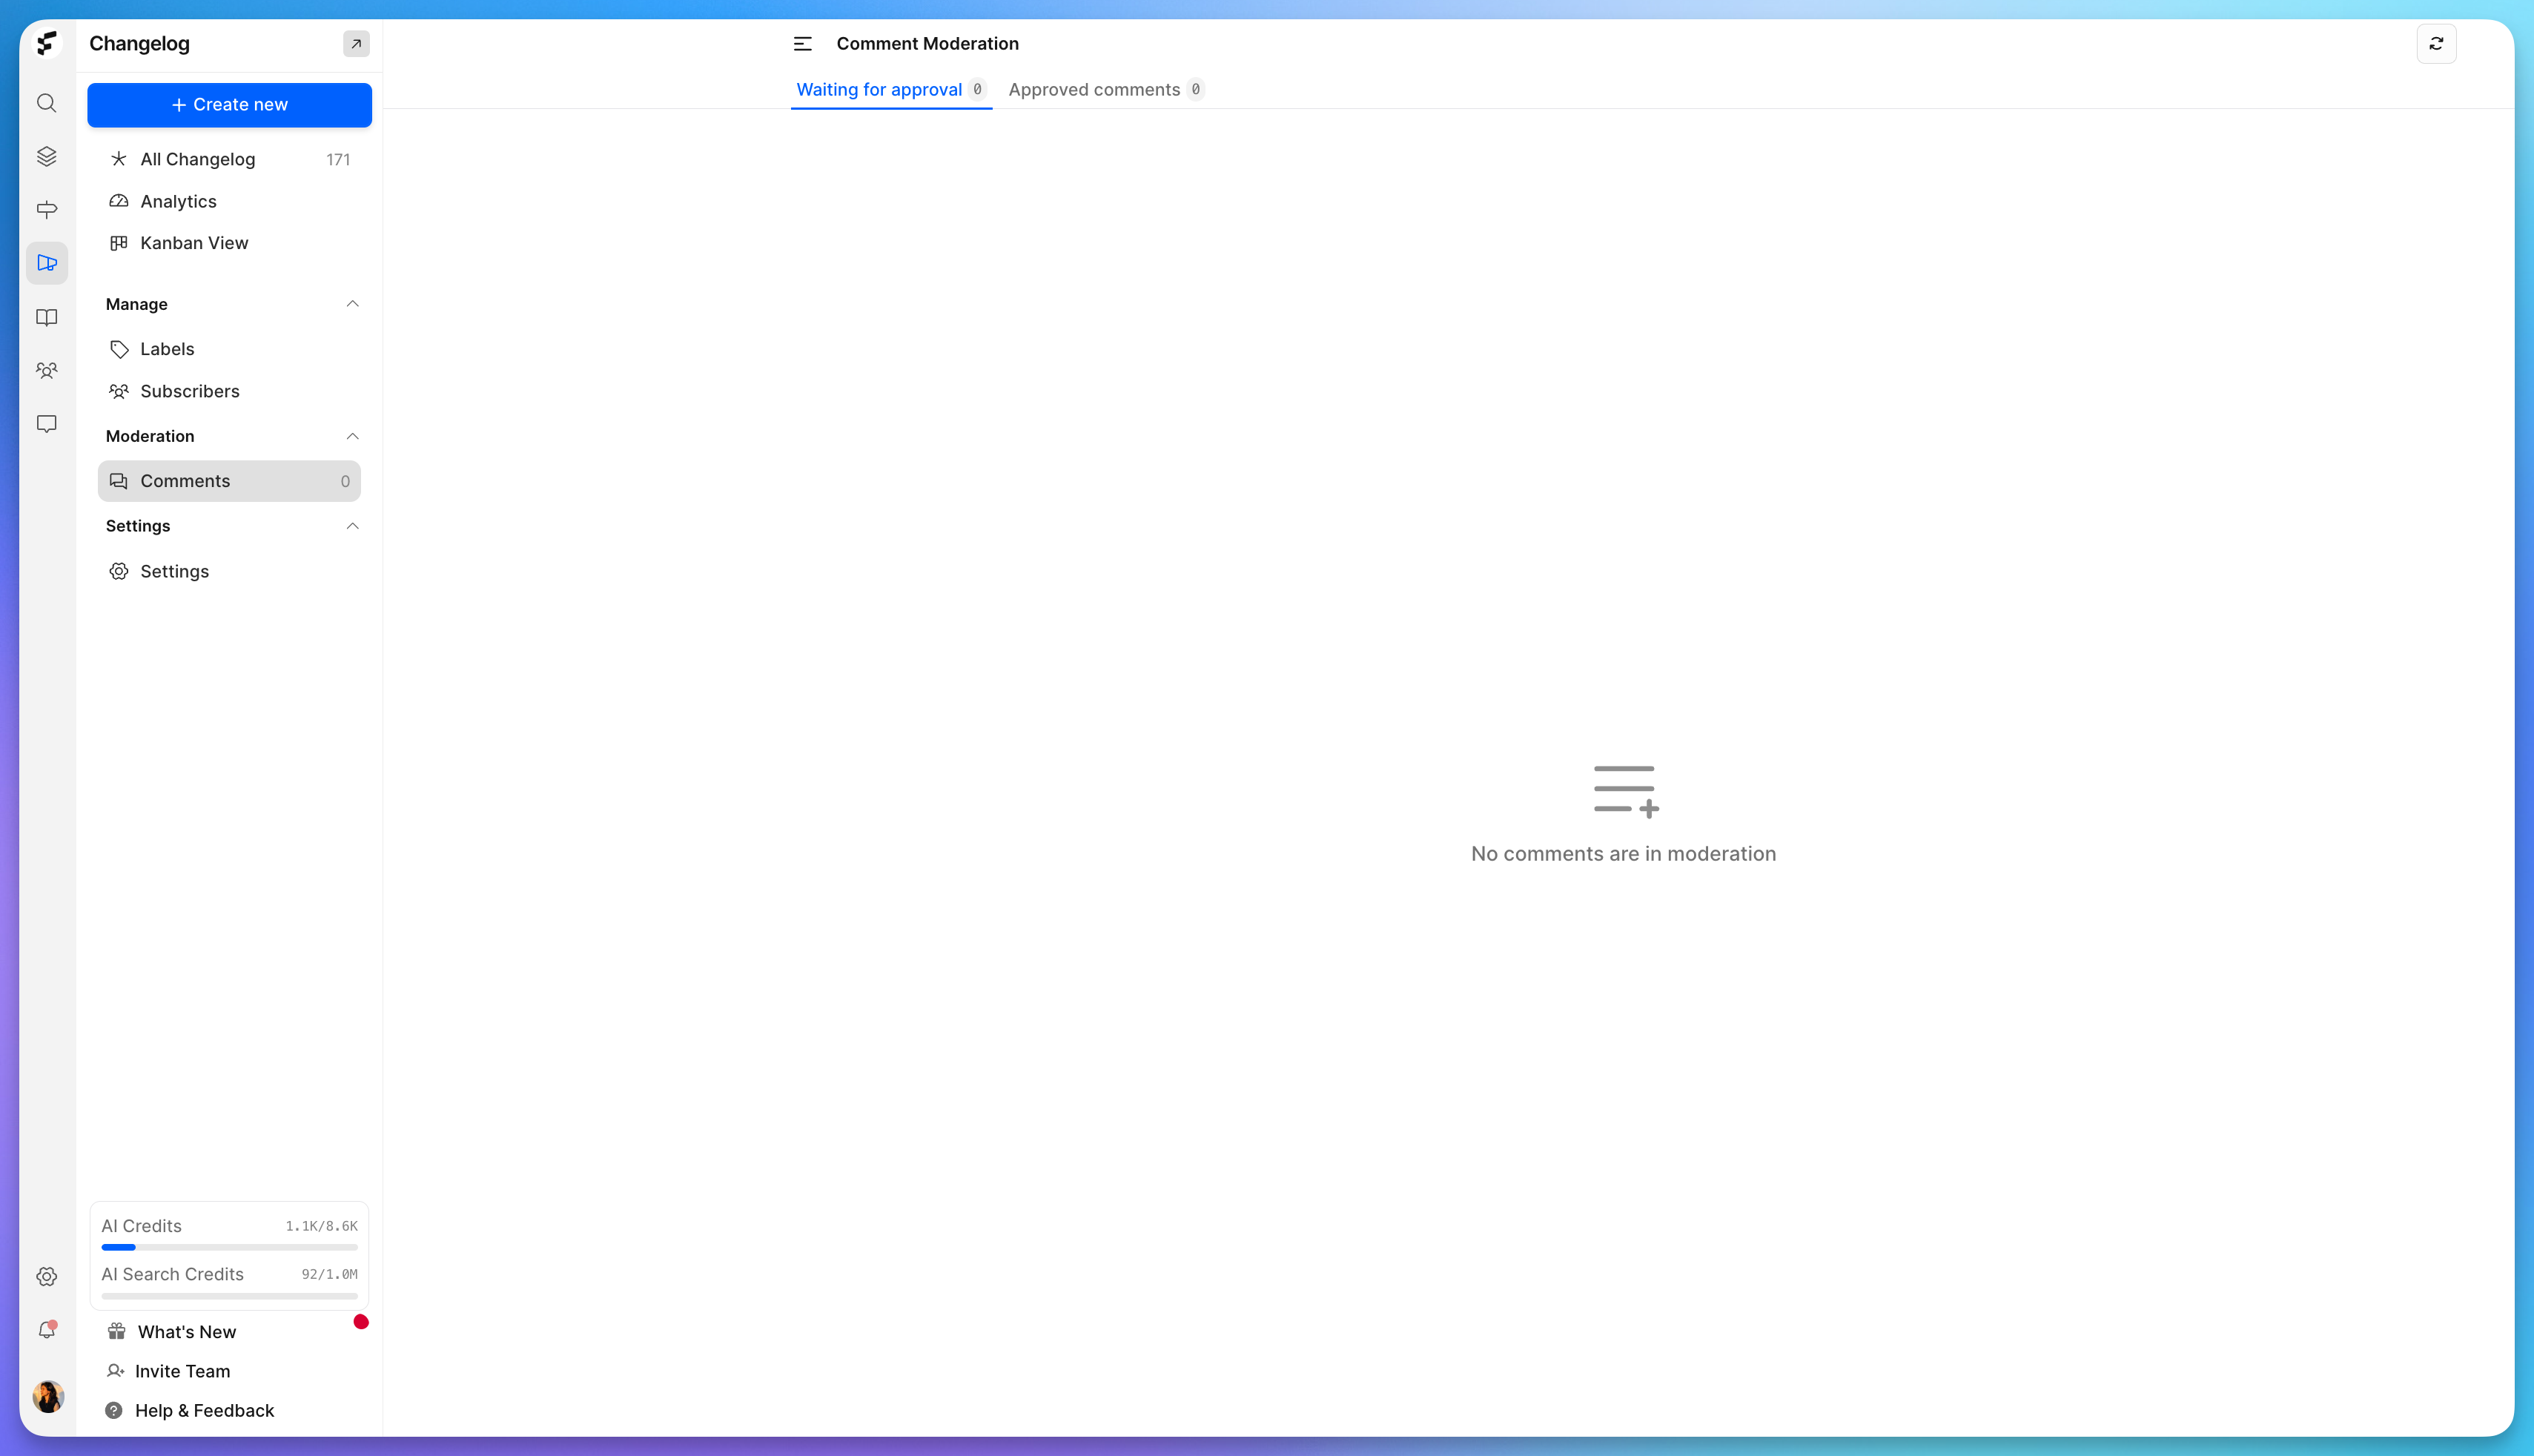Click the user avatar at bottom left
Image resolution: width=2534 pixels, height=1456 pixels.
click(48, 1397)
